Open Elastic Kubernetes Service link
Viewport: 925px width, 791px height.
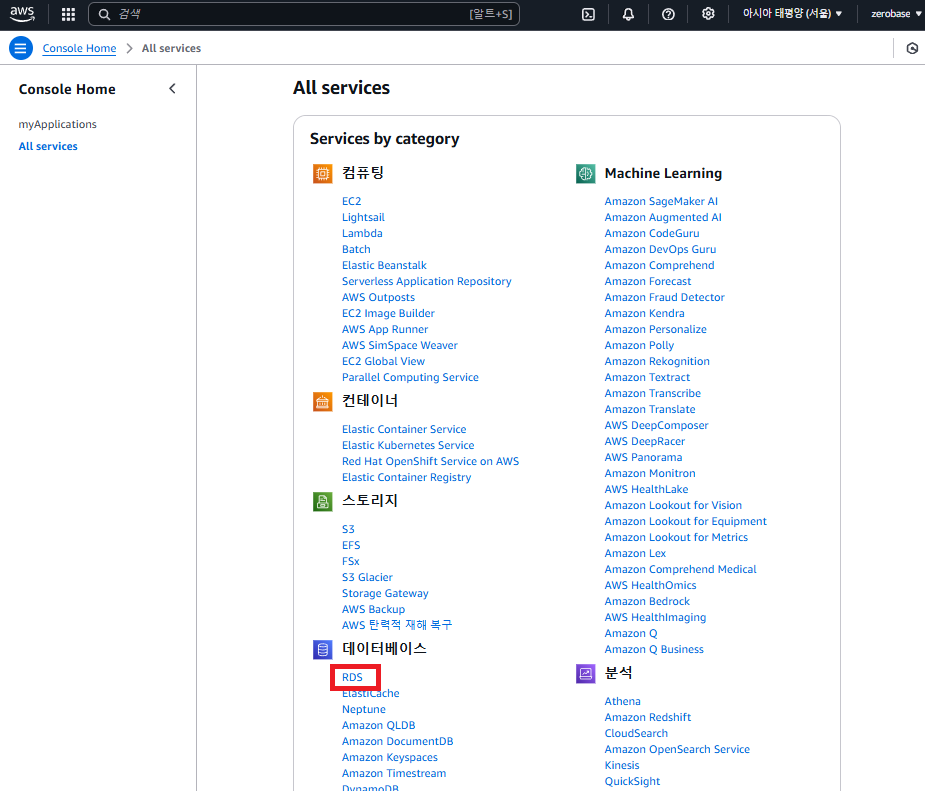click(408, 445)
